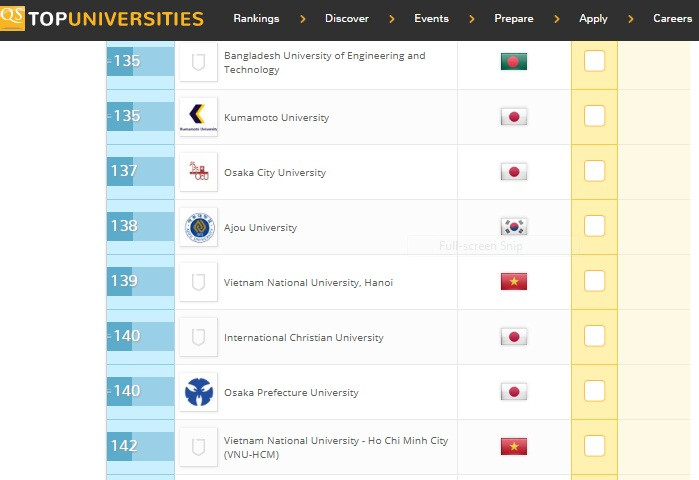Open the Osaka City University link

point(274,173)
